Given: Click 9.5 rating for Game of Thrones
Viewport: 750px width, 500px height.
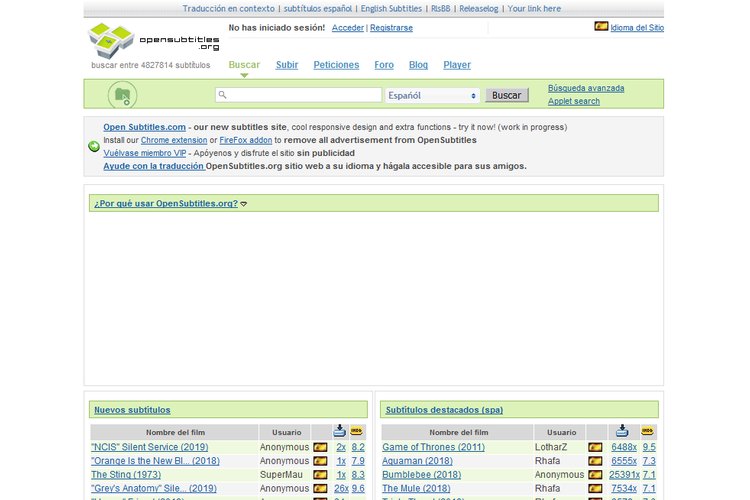Looking at the screenshot, I should (x=649, y=447).
